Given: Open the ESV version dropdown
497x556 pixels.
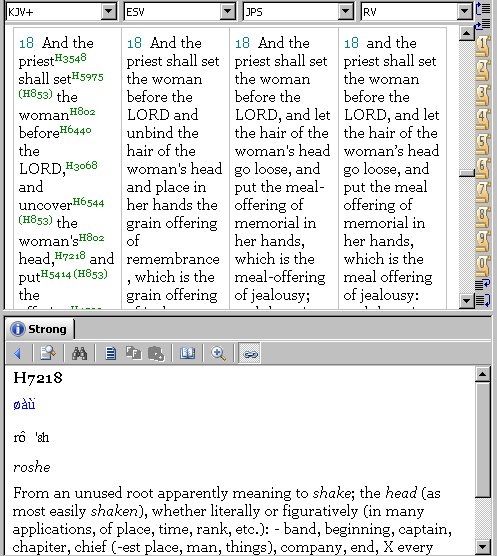Looking at the screenshot, I should (x=228, y=12).
